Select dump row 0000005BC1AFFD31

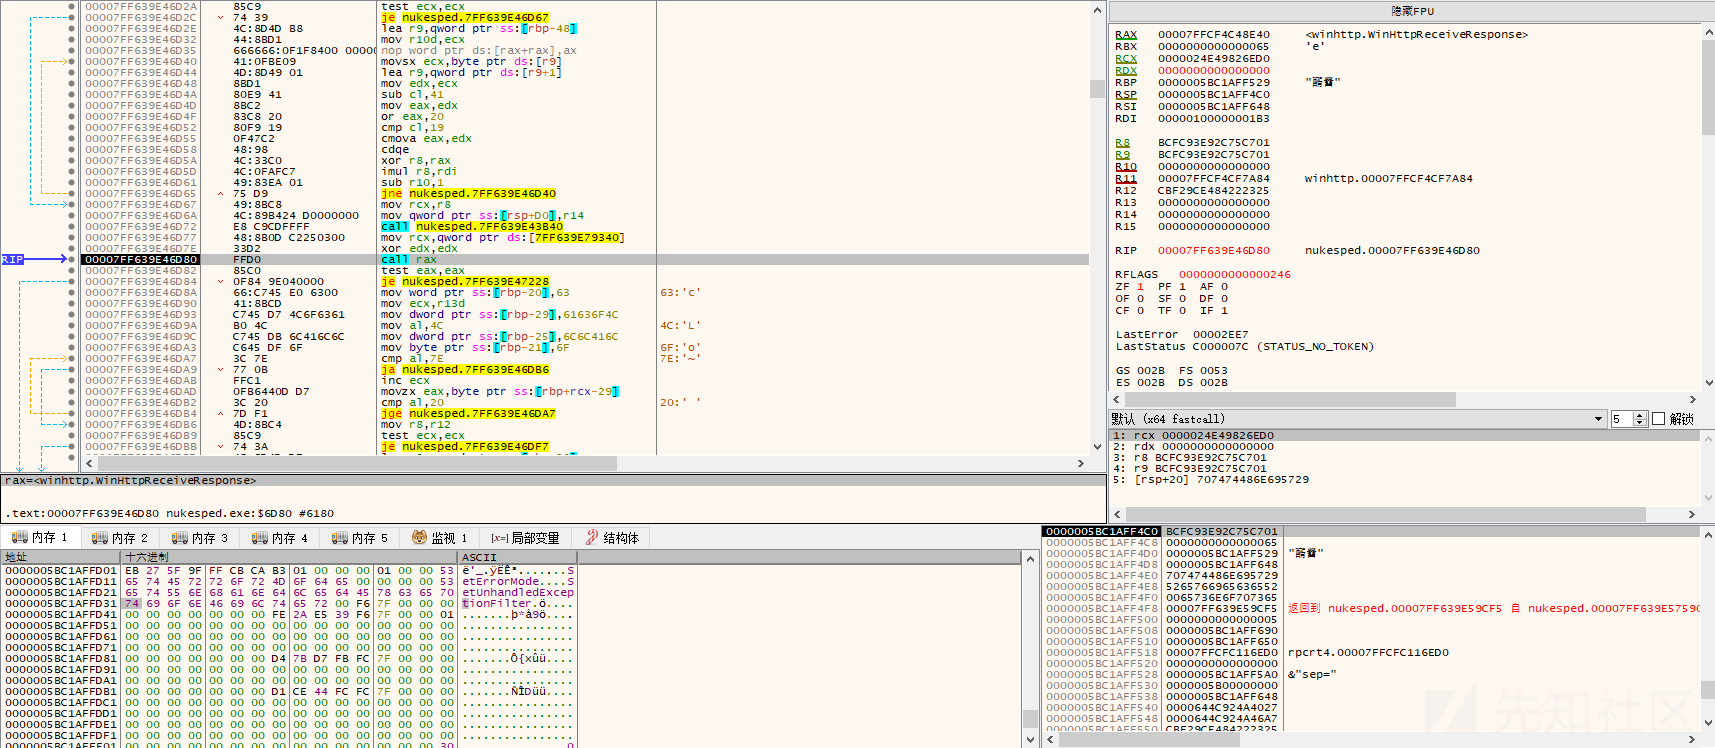(x=290, y=603)
